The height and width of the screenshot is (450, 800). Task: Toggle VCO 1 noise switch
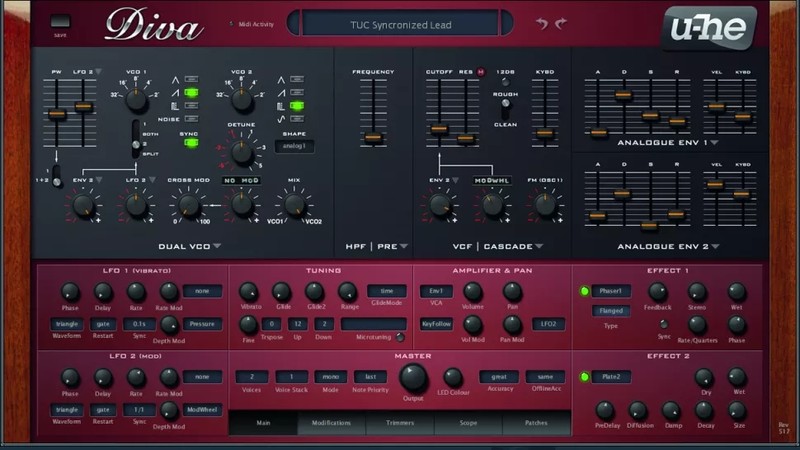pos(191,119)
